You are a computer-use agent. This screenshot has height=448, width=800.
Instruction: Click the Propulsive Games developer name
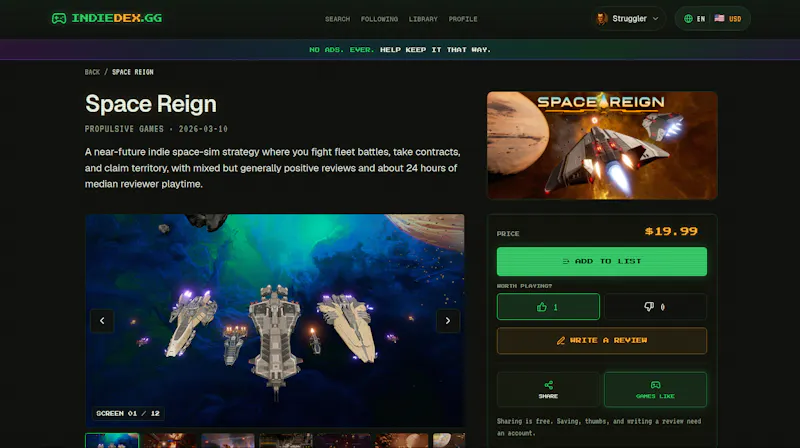point(124,129)
